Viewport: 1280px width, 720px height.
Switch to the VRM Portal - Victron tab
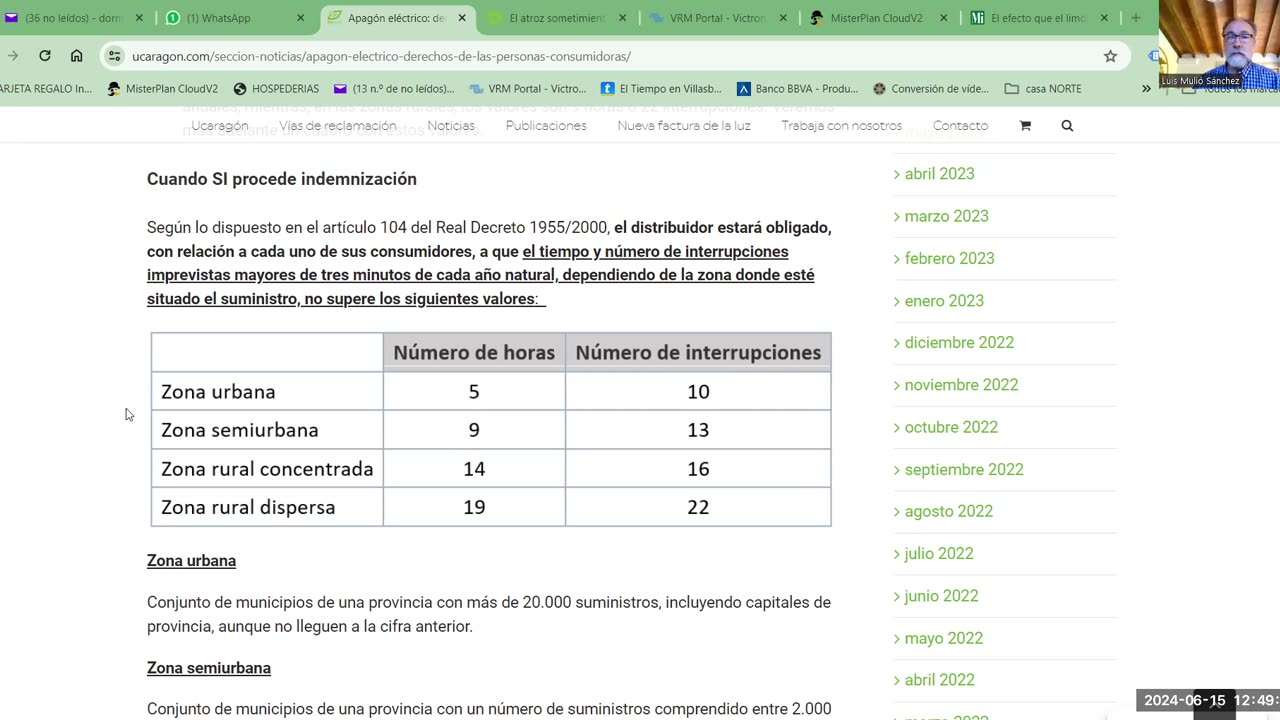[x=719, y=18]
